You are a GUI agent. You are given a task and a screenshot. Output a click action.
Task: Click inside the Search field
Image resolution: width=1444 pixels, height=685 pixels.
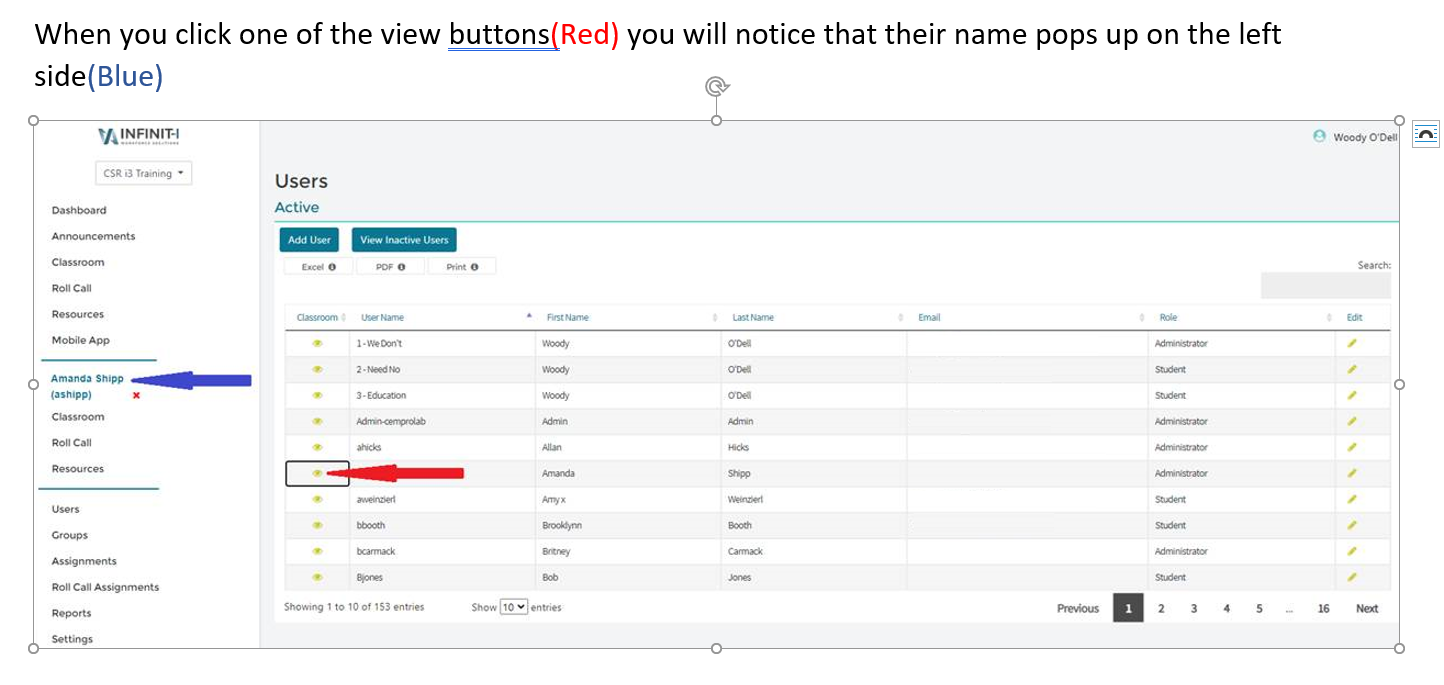1324,285
